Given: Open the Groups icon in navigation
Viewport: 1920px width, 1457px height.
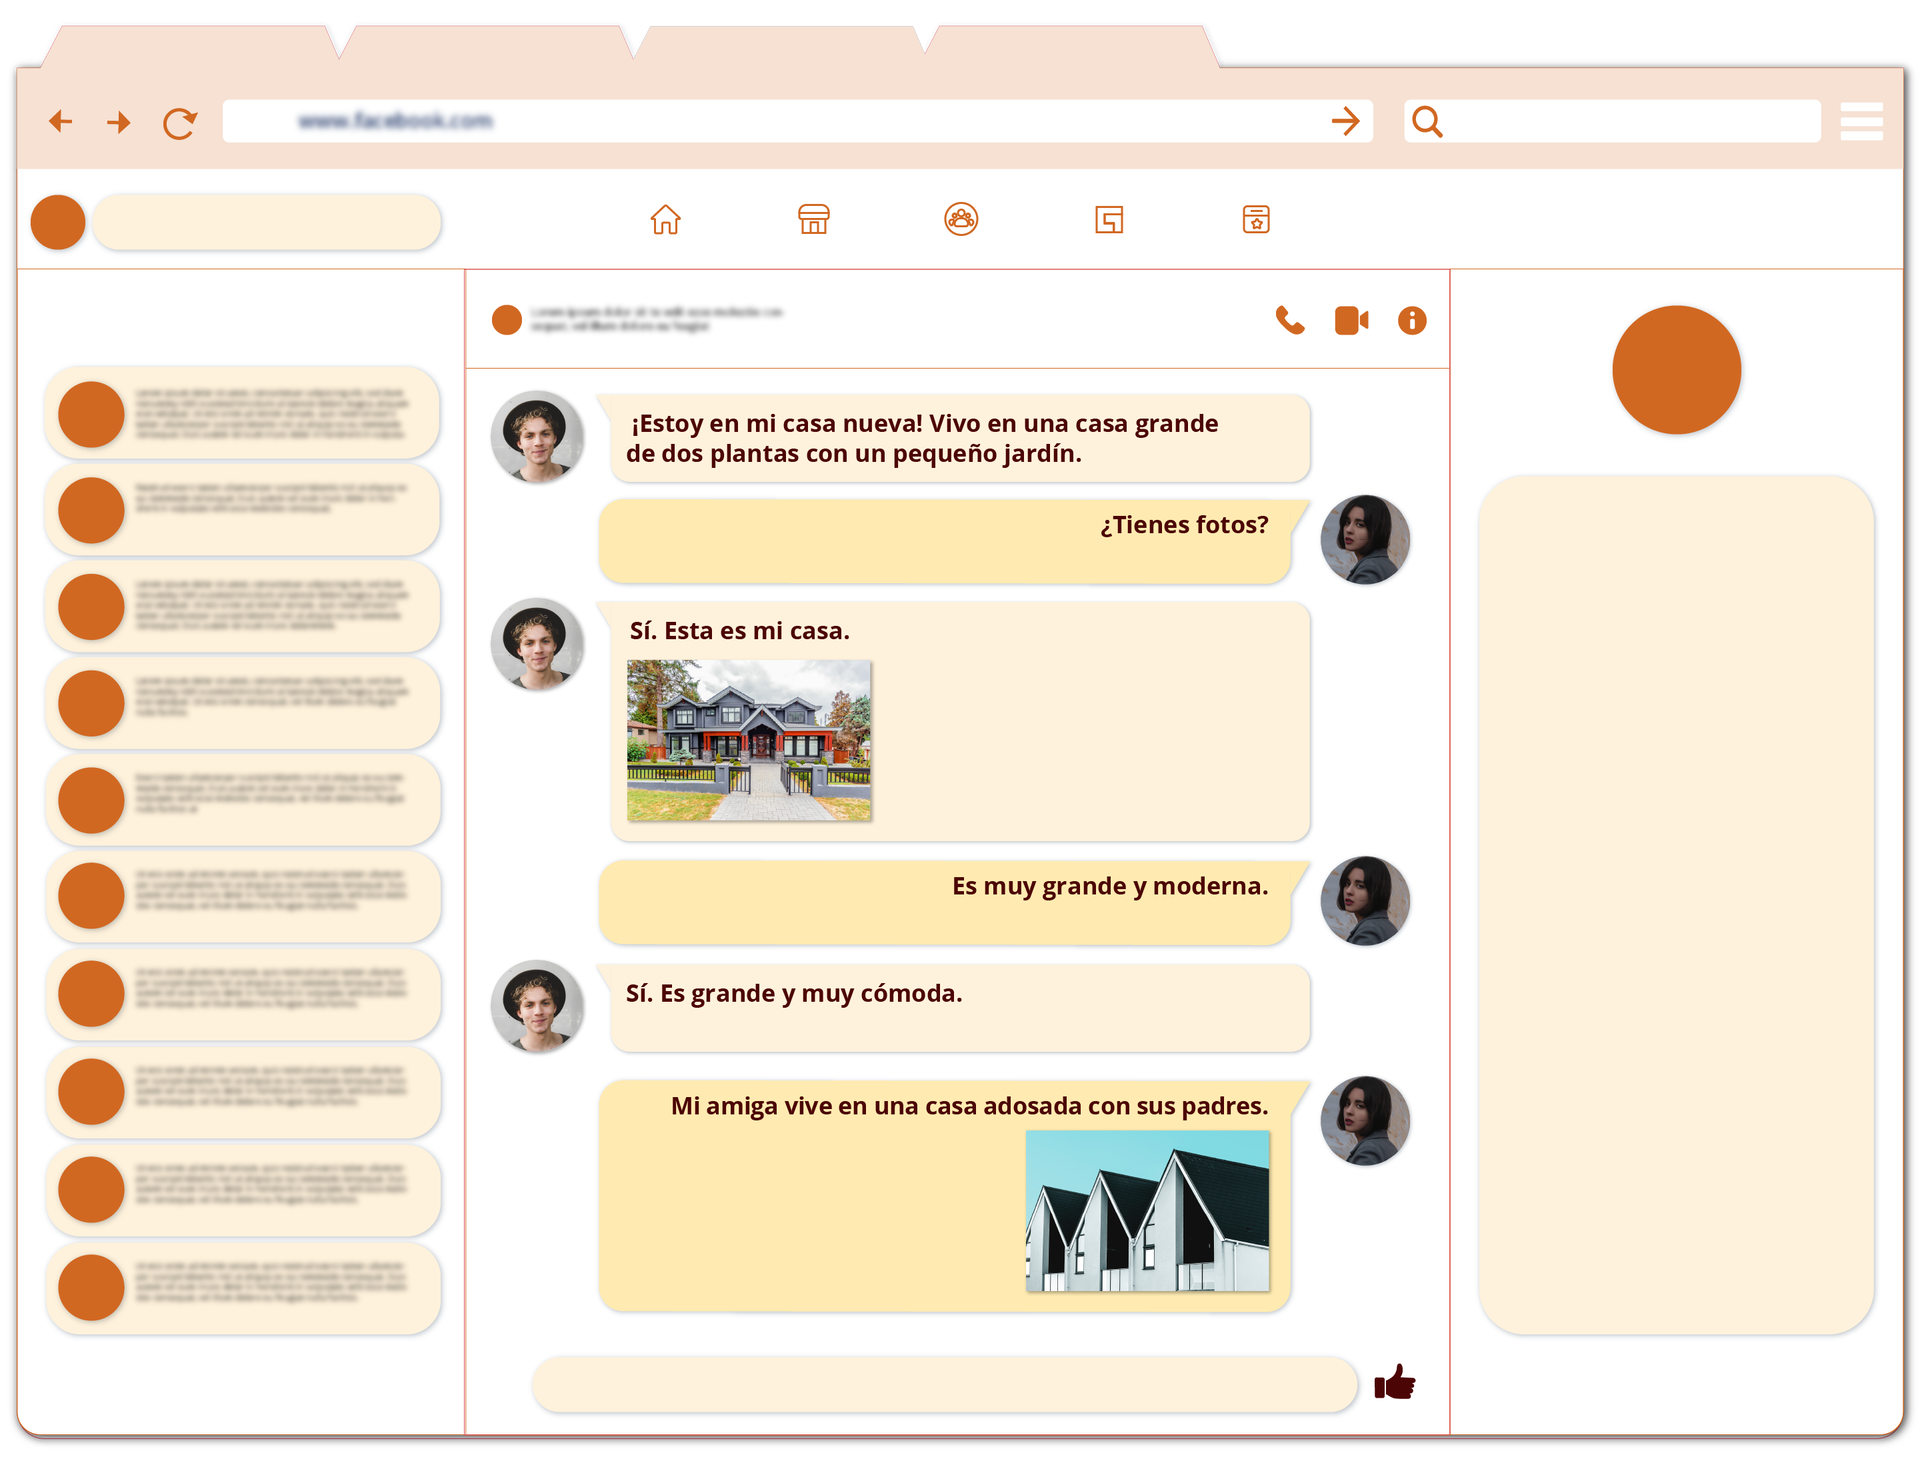Looking at the screenshot, I should 961,219.
